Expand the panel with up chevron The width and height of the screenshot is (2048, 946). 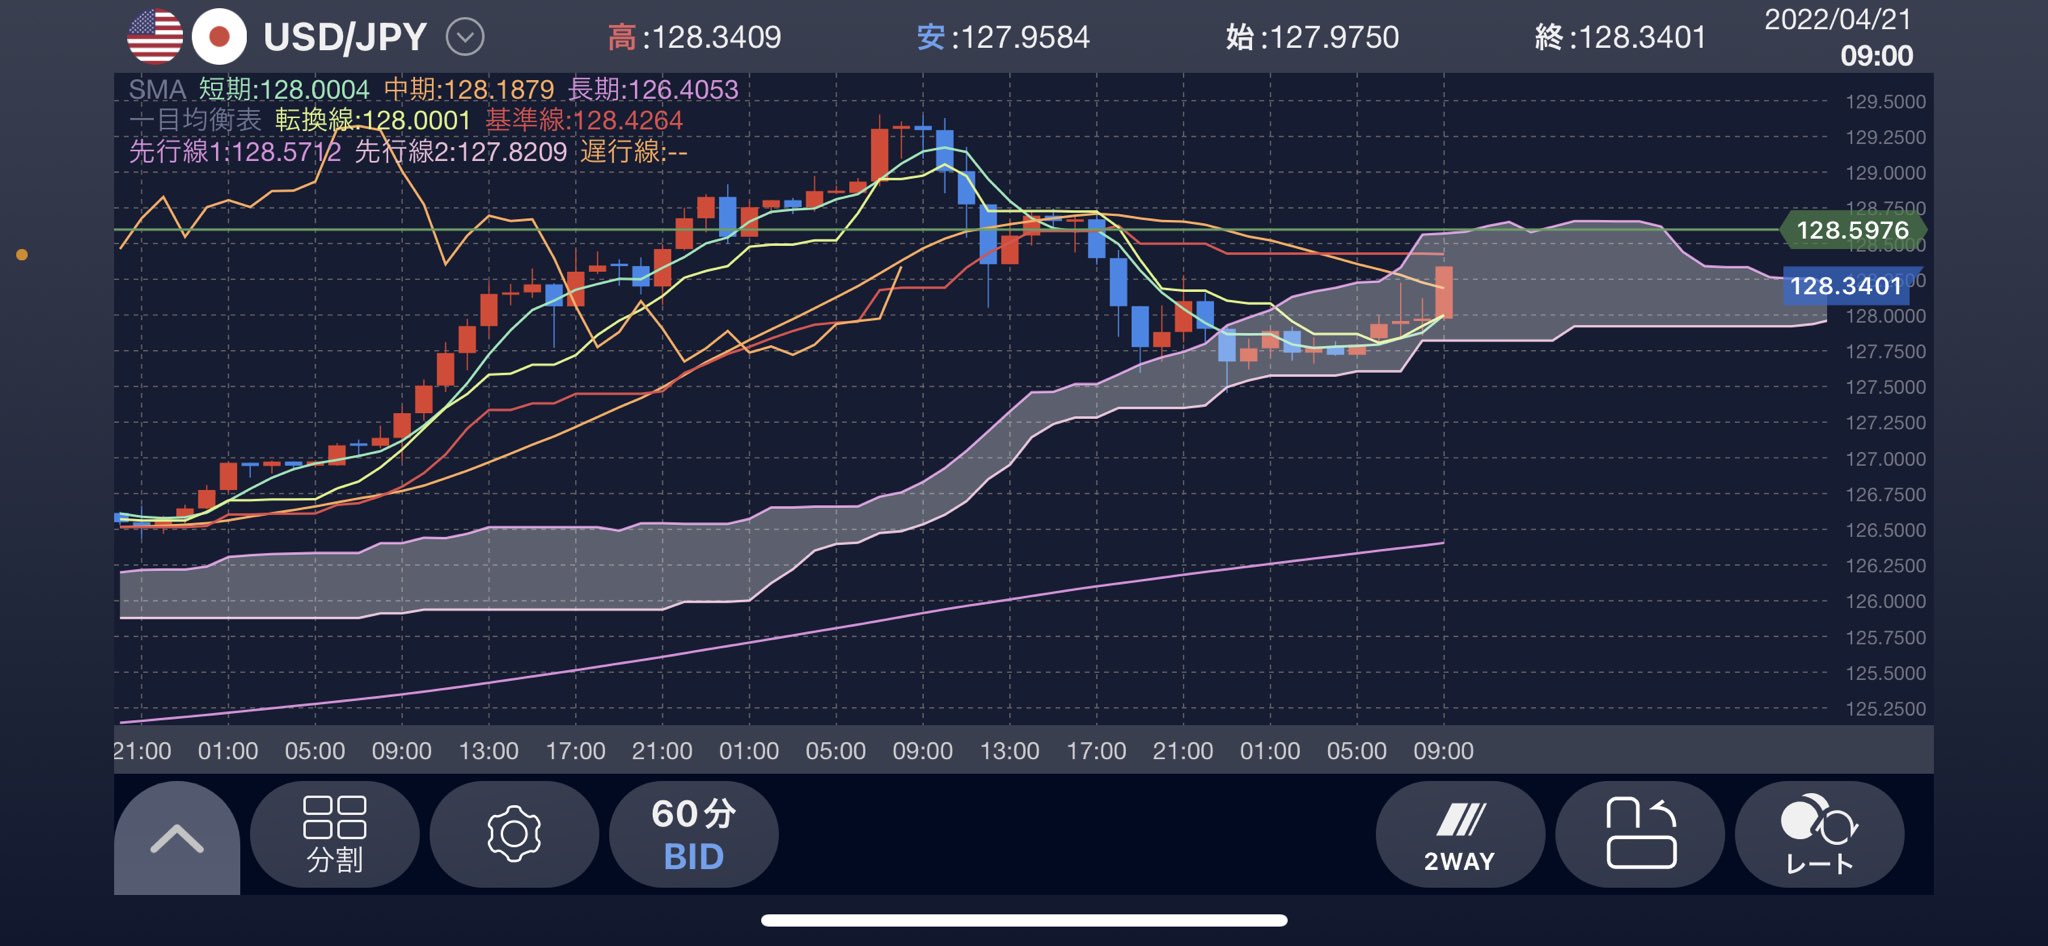click(x=177, y=838)
